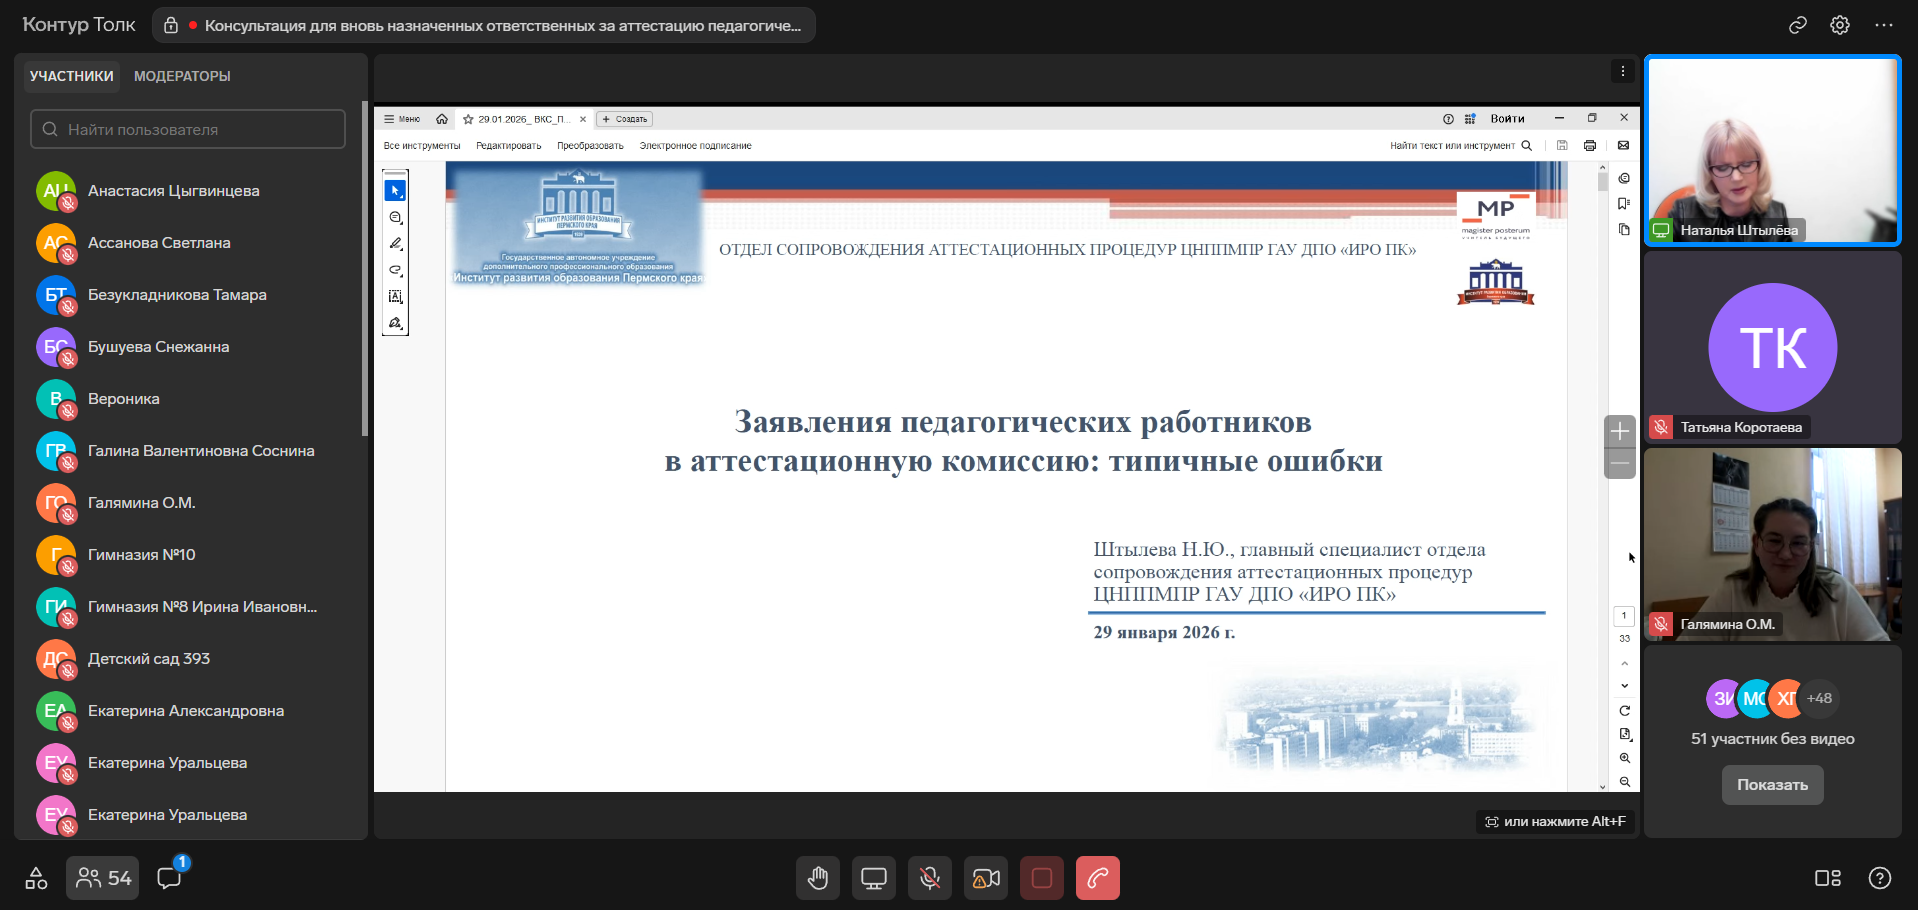
Task: Click the participants list scrollbar
Action: (364, 270)
